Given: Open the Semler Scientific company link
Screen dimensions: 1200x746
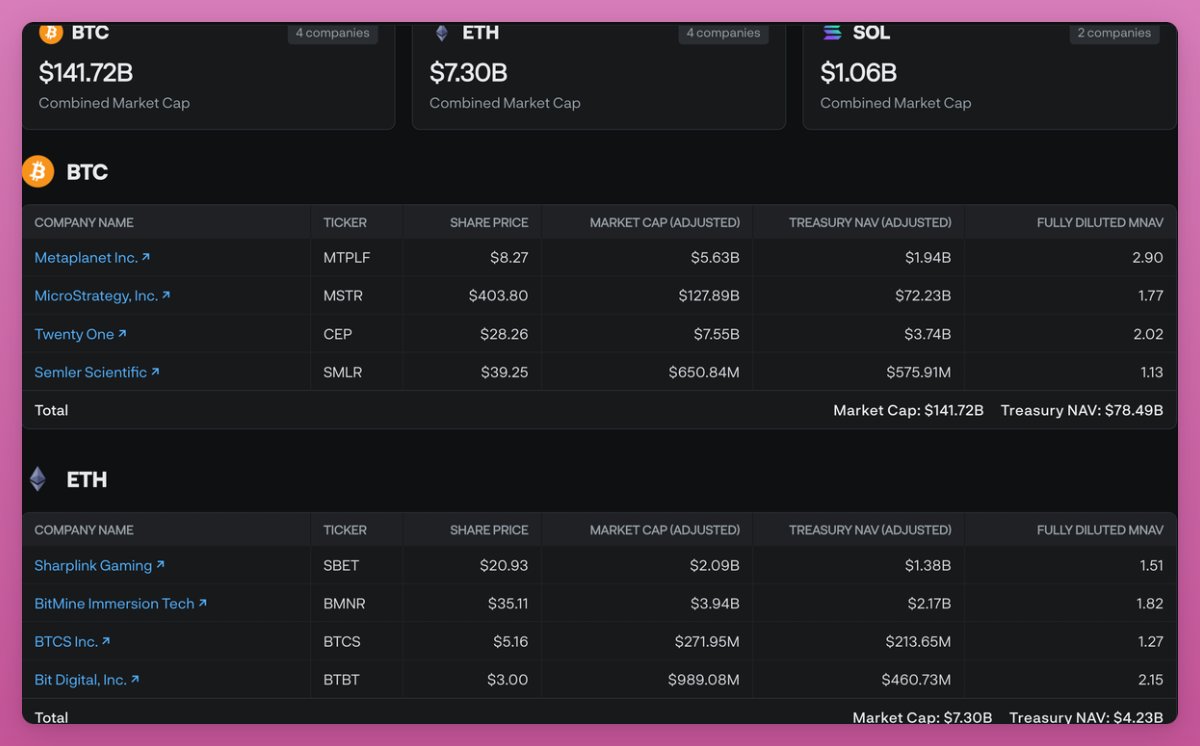Looking at the screenshot, I should pyautogui.click(x=97, y=372).
